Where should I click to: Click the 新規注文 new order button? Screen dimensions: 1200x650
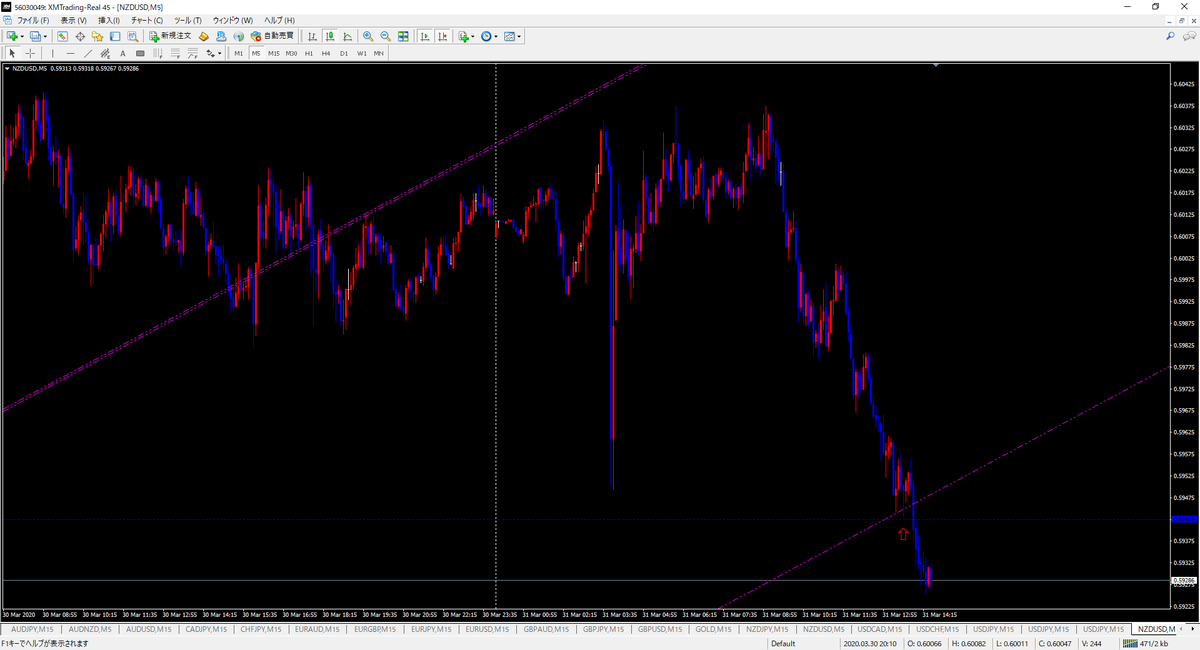(x=170, y=36)
